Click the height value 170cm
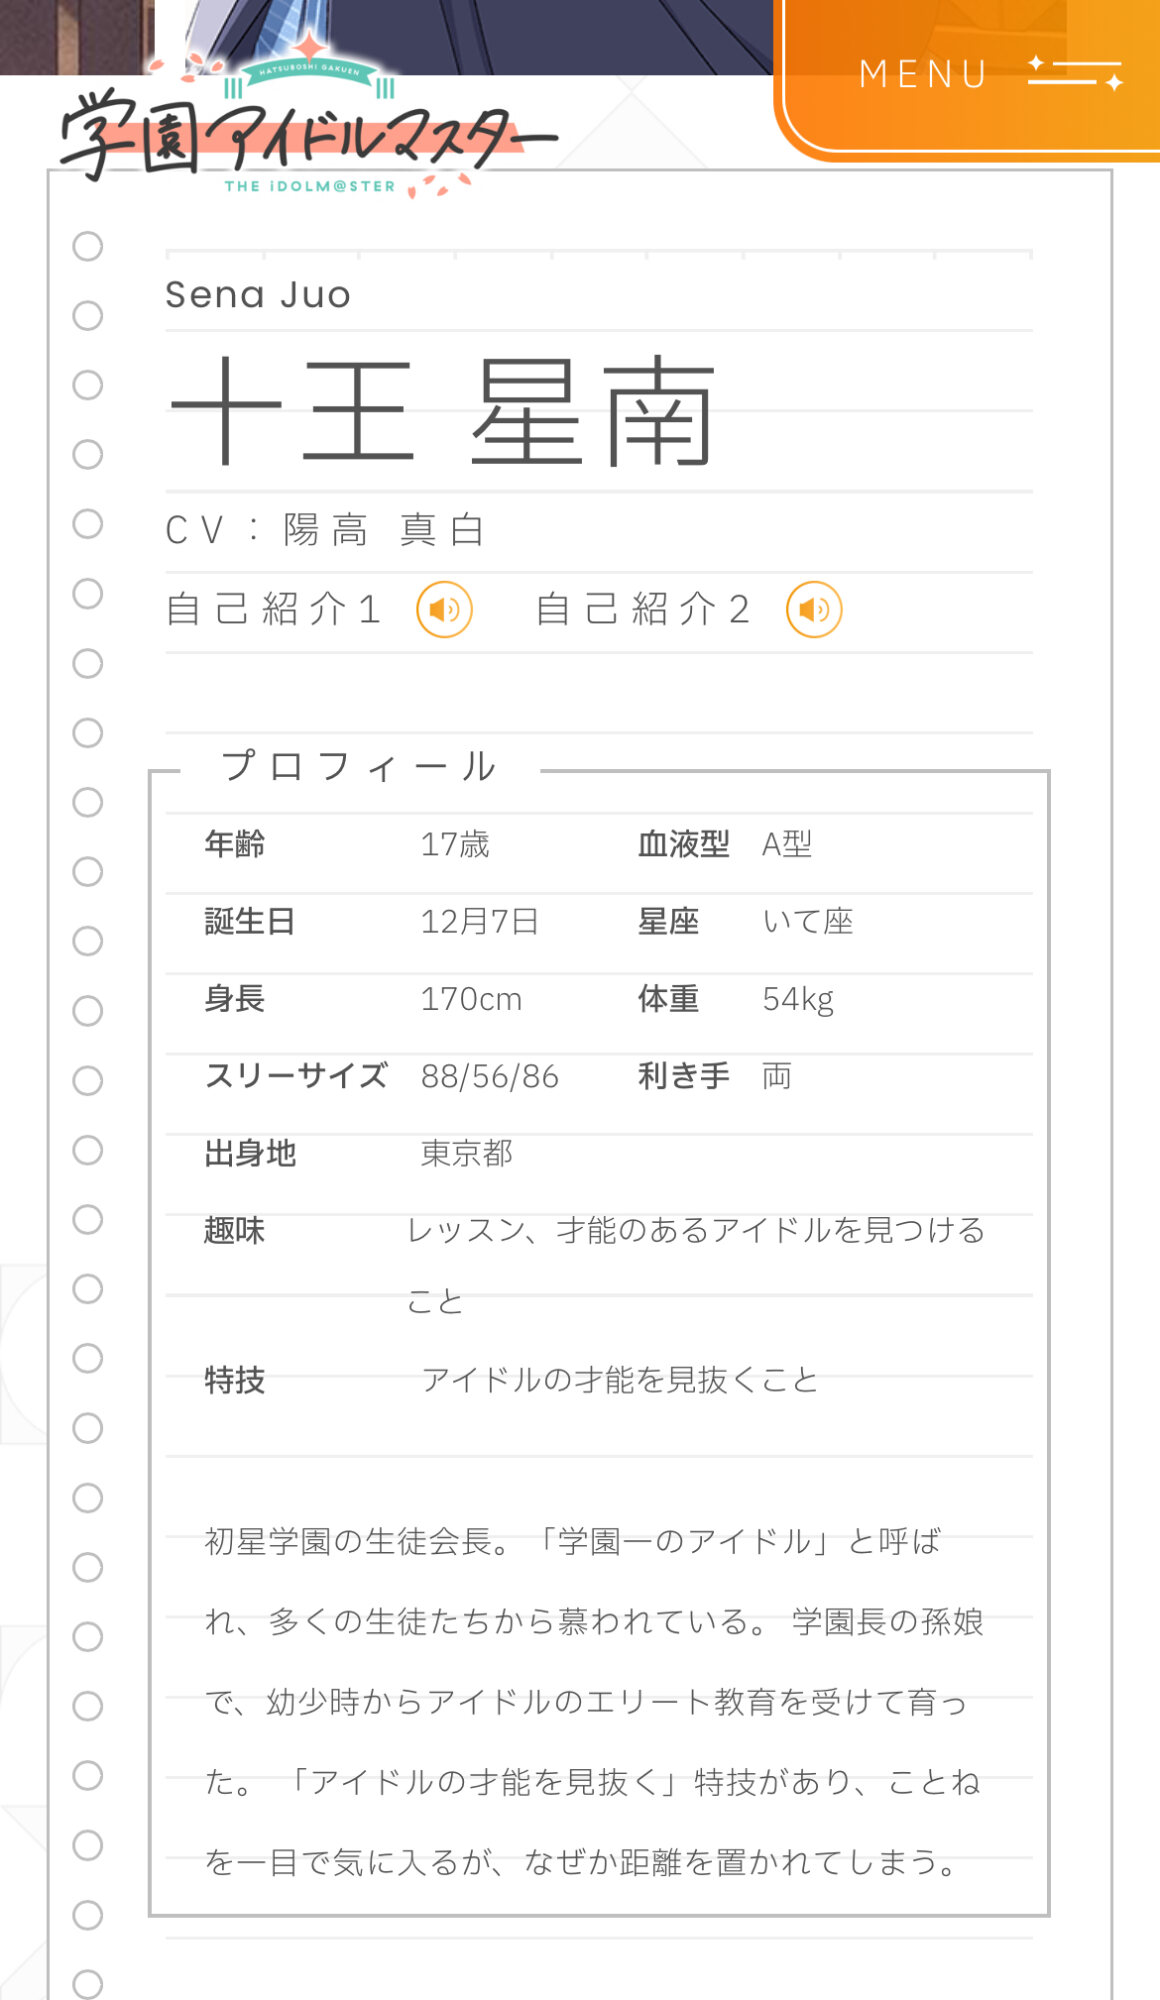This screenshot has width=1160, height=2000. (471, 998)
